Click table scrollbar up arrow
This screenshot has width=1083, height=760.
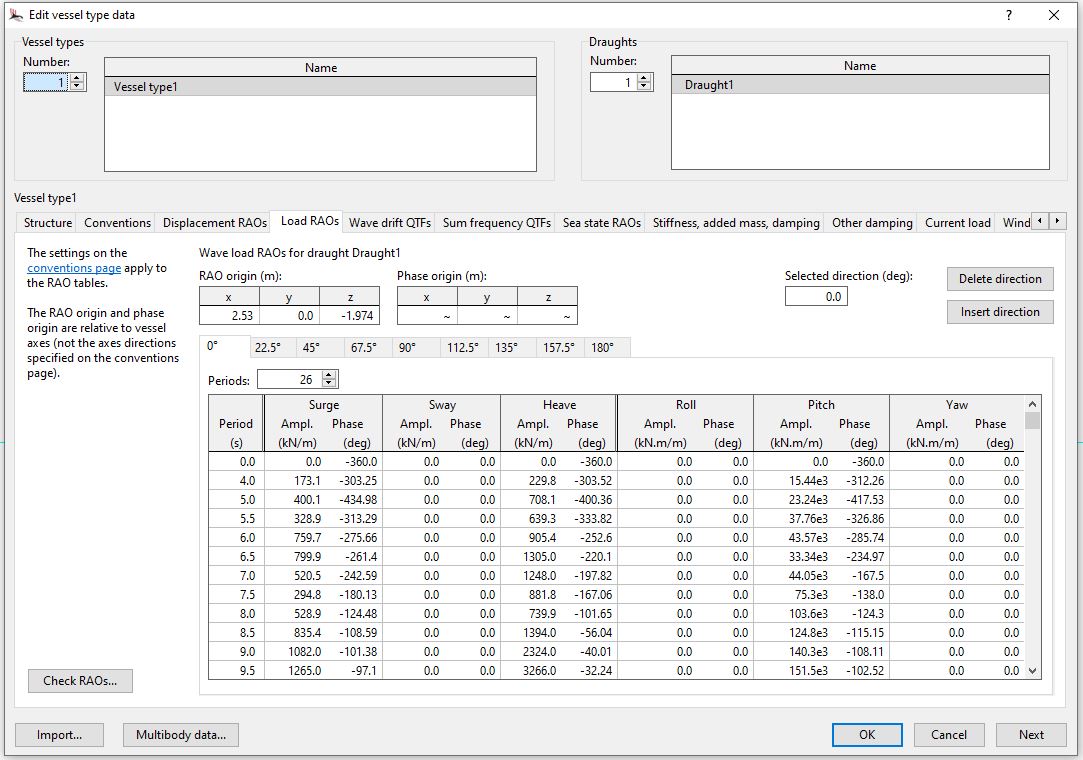coord(1033,404)
